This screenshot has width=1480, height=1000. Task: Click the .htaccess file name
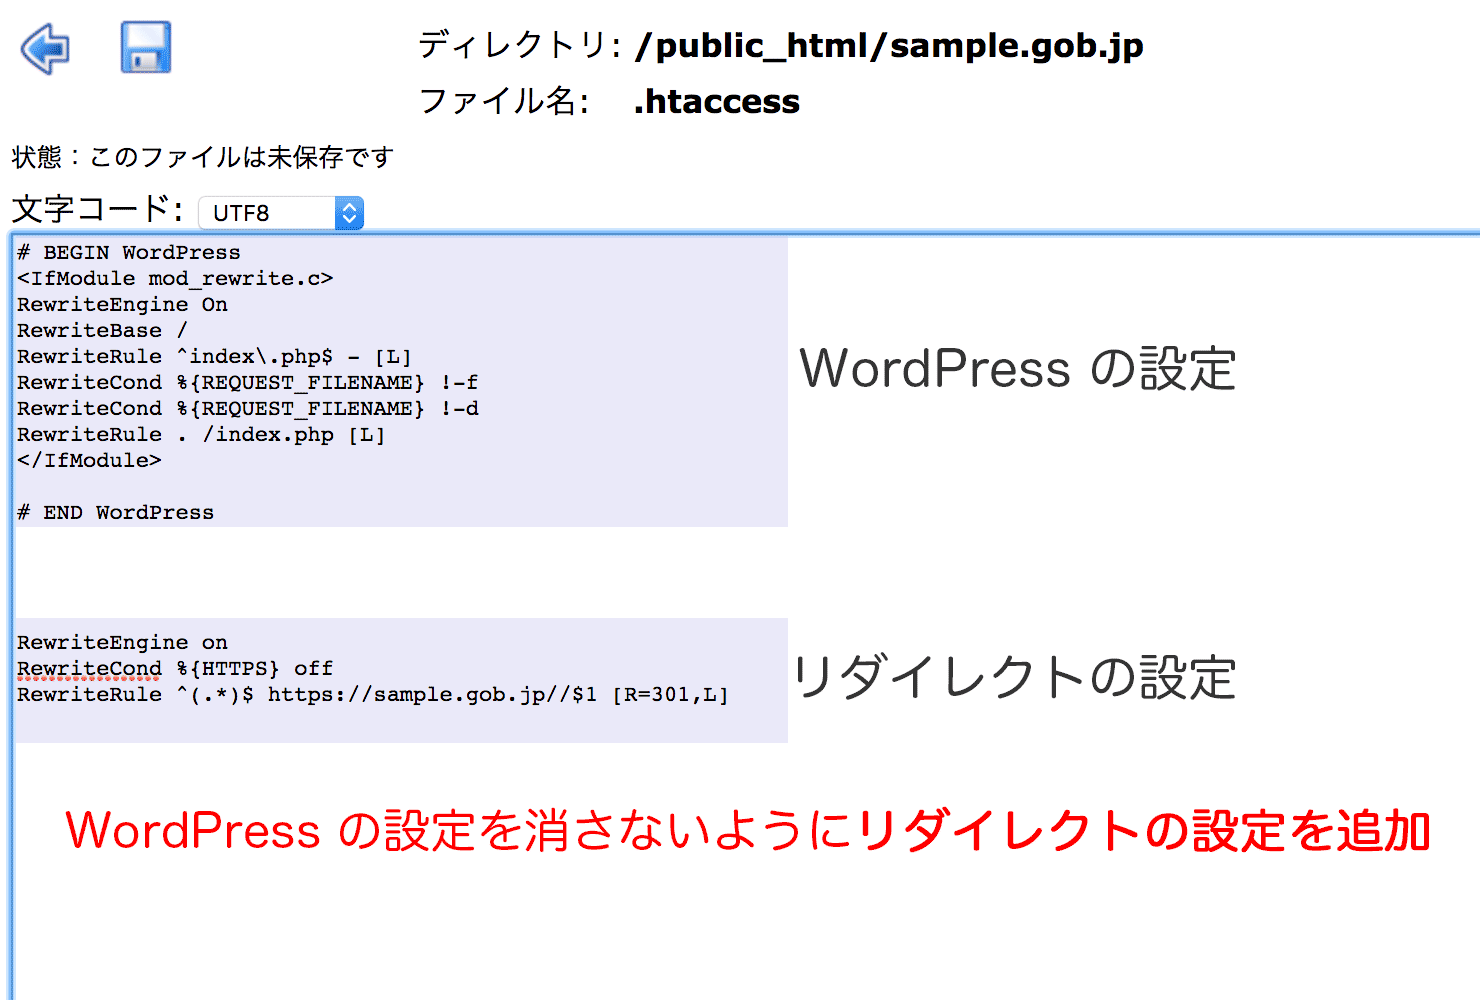[x=717, y=101]
